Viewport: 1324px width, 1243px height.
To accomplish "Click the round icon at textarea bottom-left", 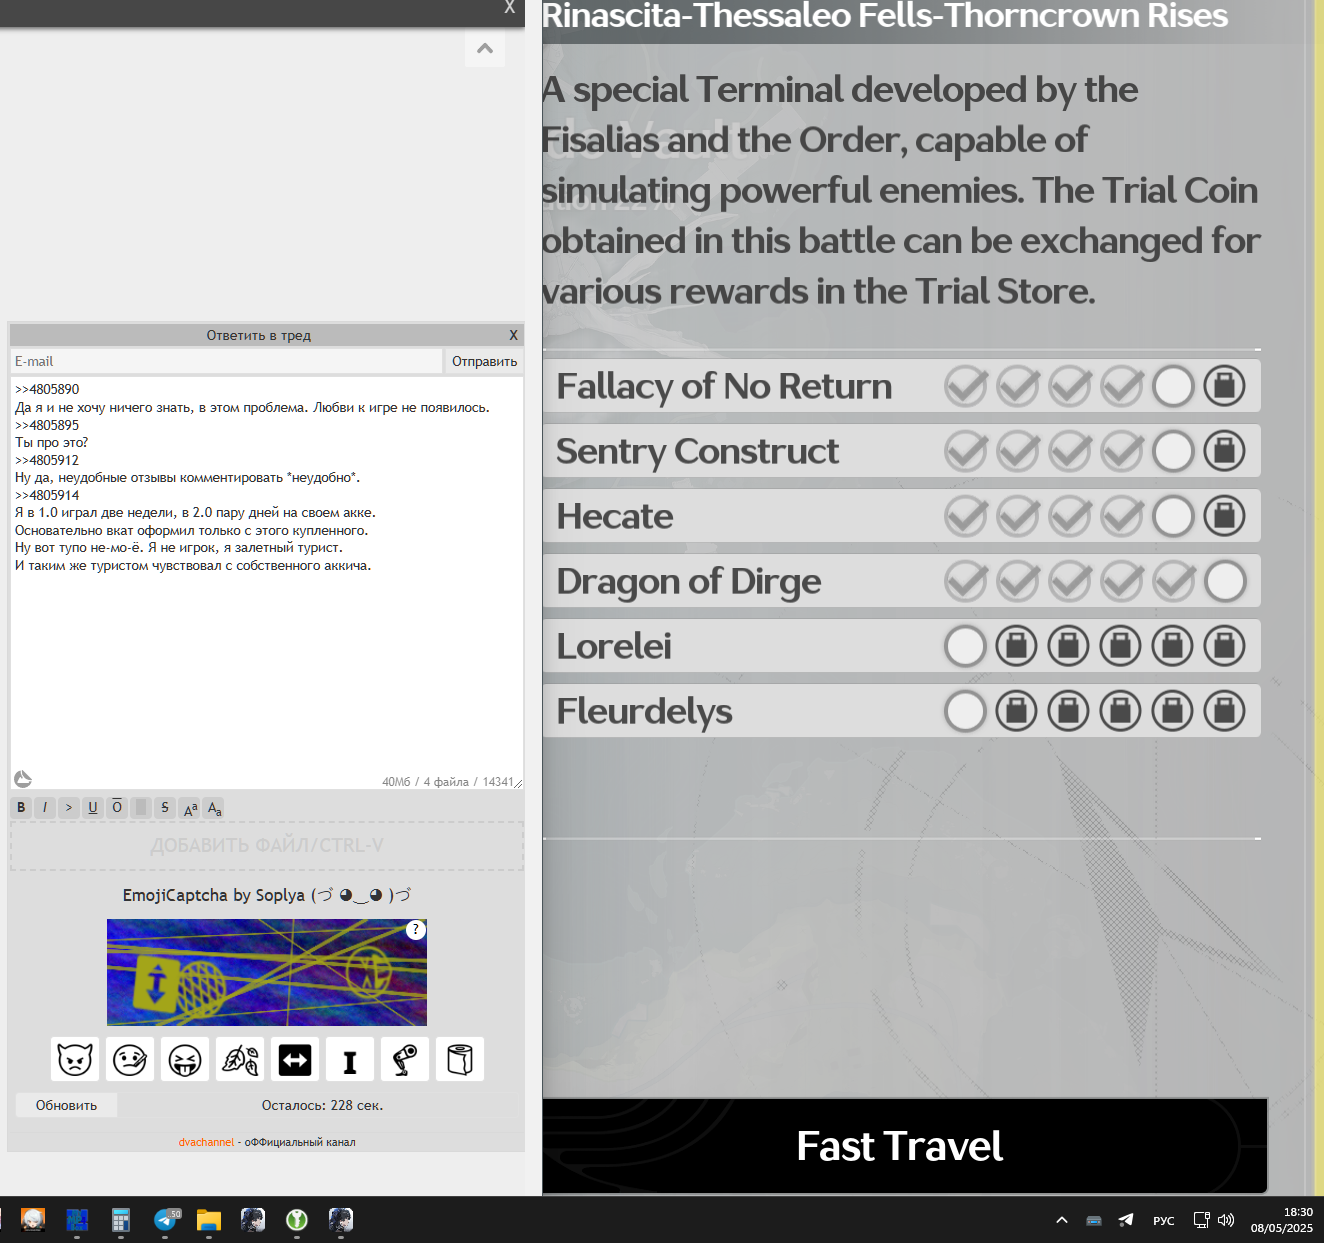I will point(23,779).
